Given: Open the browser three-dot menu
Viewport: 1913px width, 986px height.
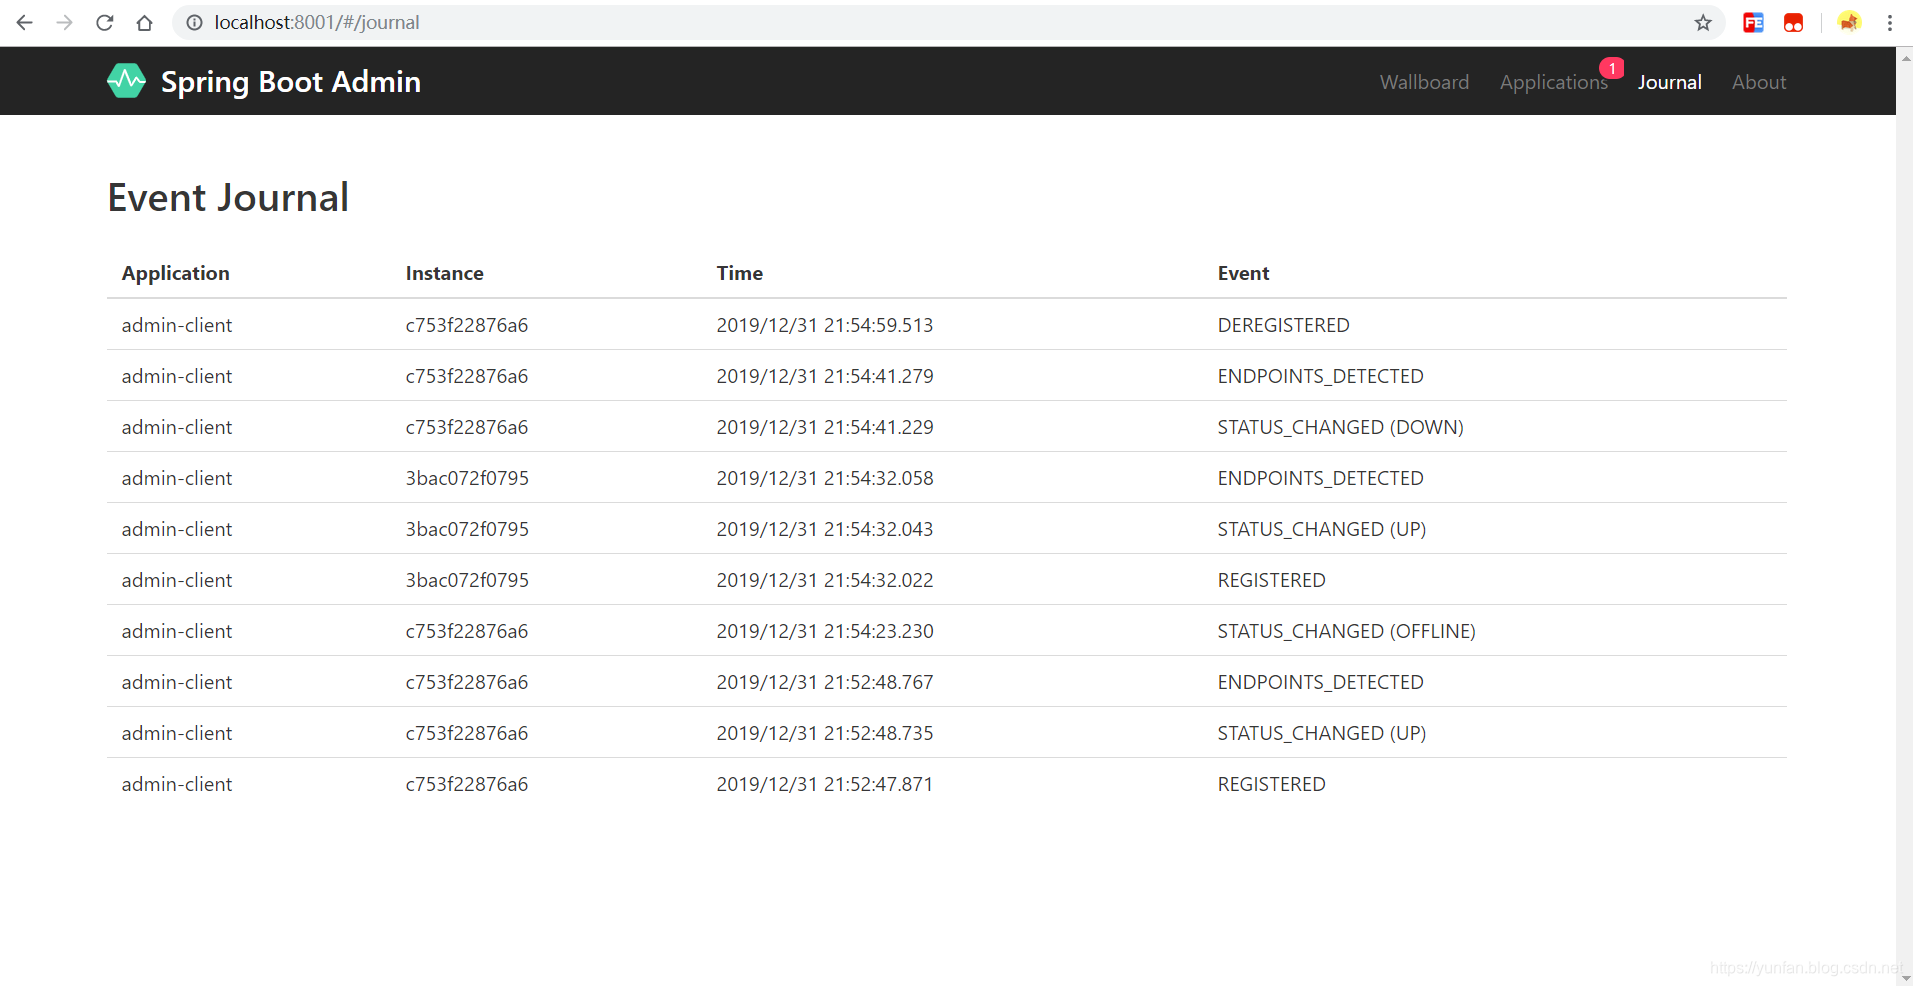Looking at the screenshot, I should coord(1890,23).
